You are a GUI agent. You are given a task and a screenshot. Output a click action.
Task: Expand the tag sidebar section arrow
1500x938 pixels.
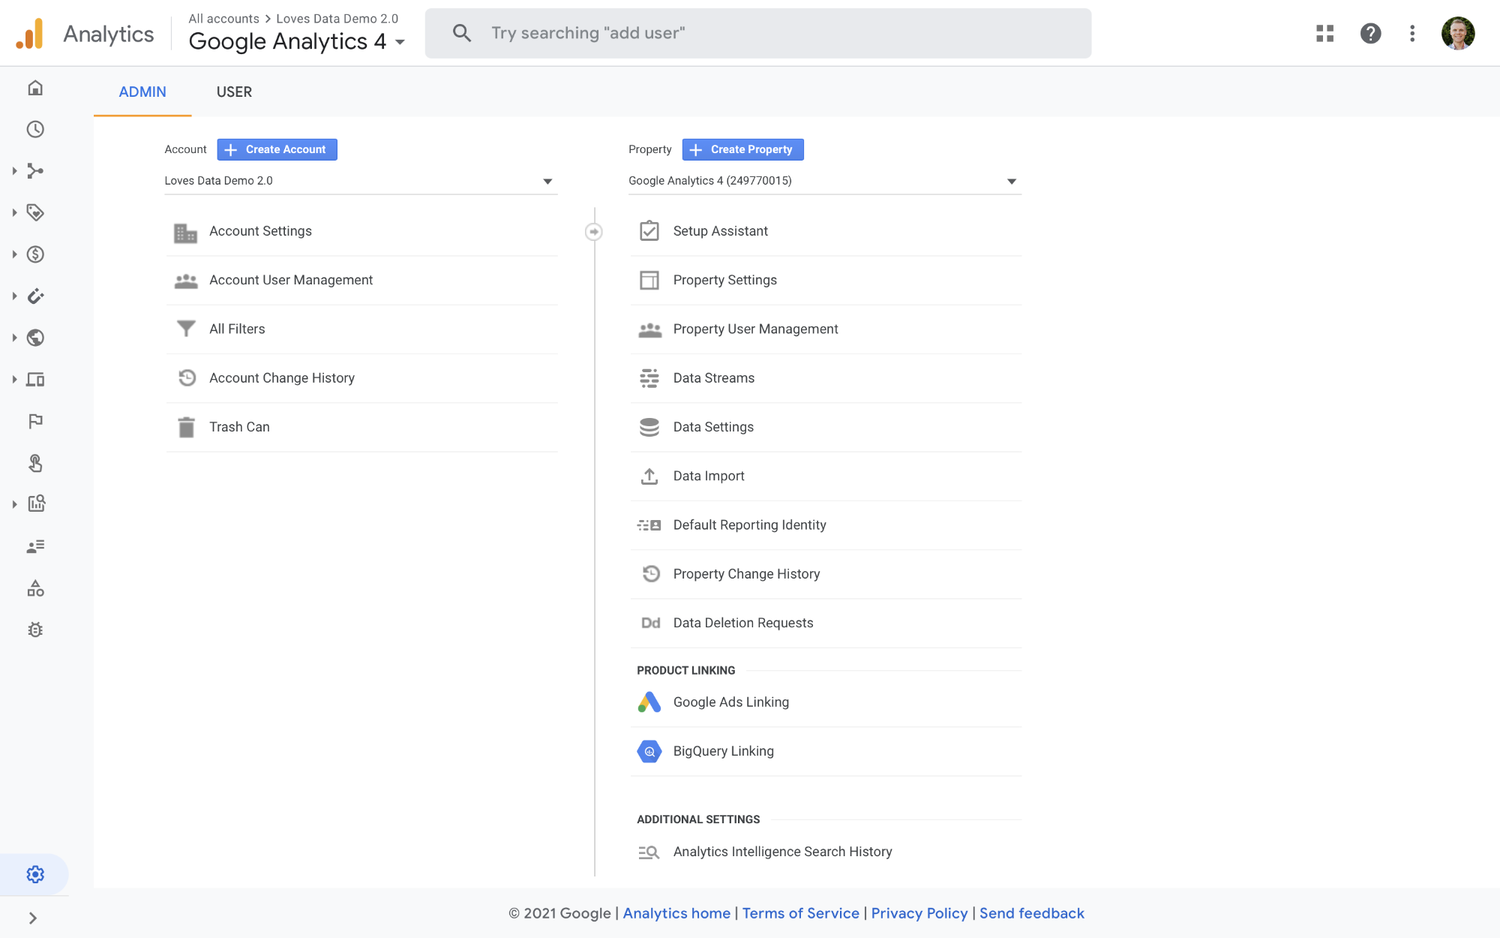pyautogui.click(x=14, y=212)
